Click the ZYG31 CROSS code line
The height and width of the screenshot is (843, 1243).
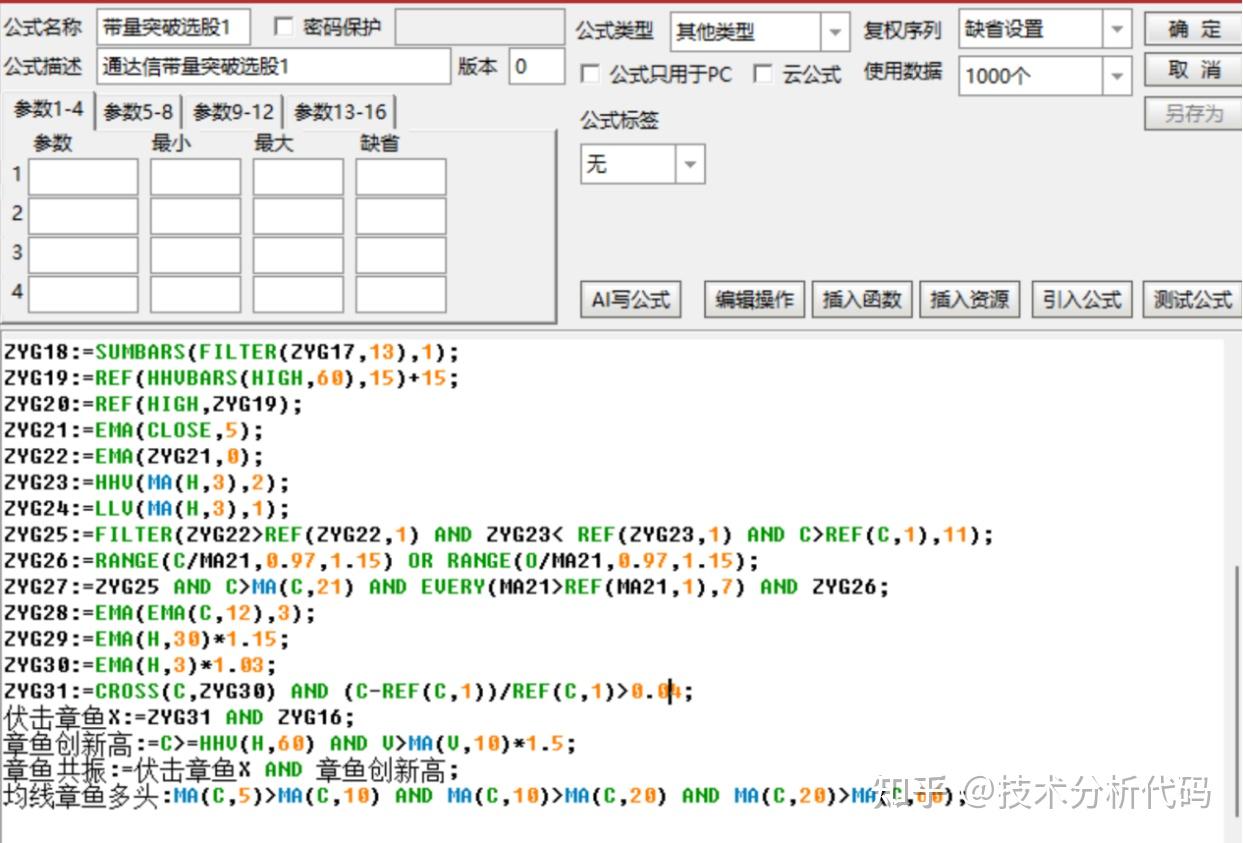[349, 690]
